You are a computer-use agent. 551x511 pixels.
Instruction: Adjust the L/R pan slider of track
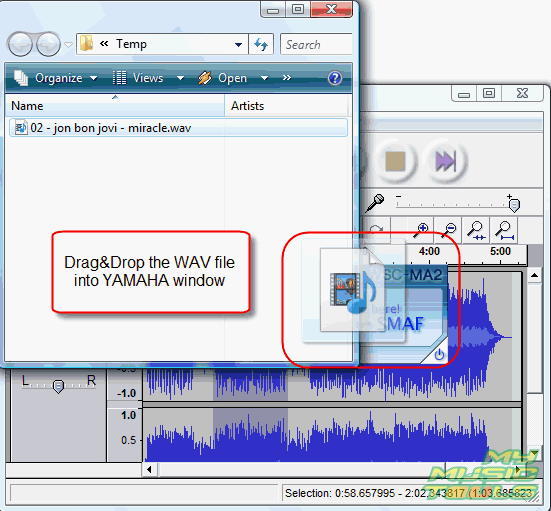tap(58, 386)
